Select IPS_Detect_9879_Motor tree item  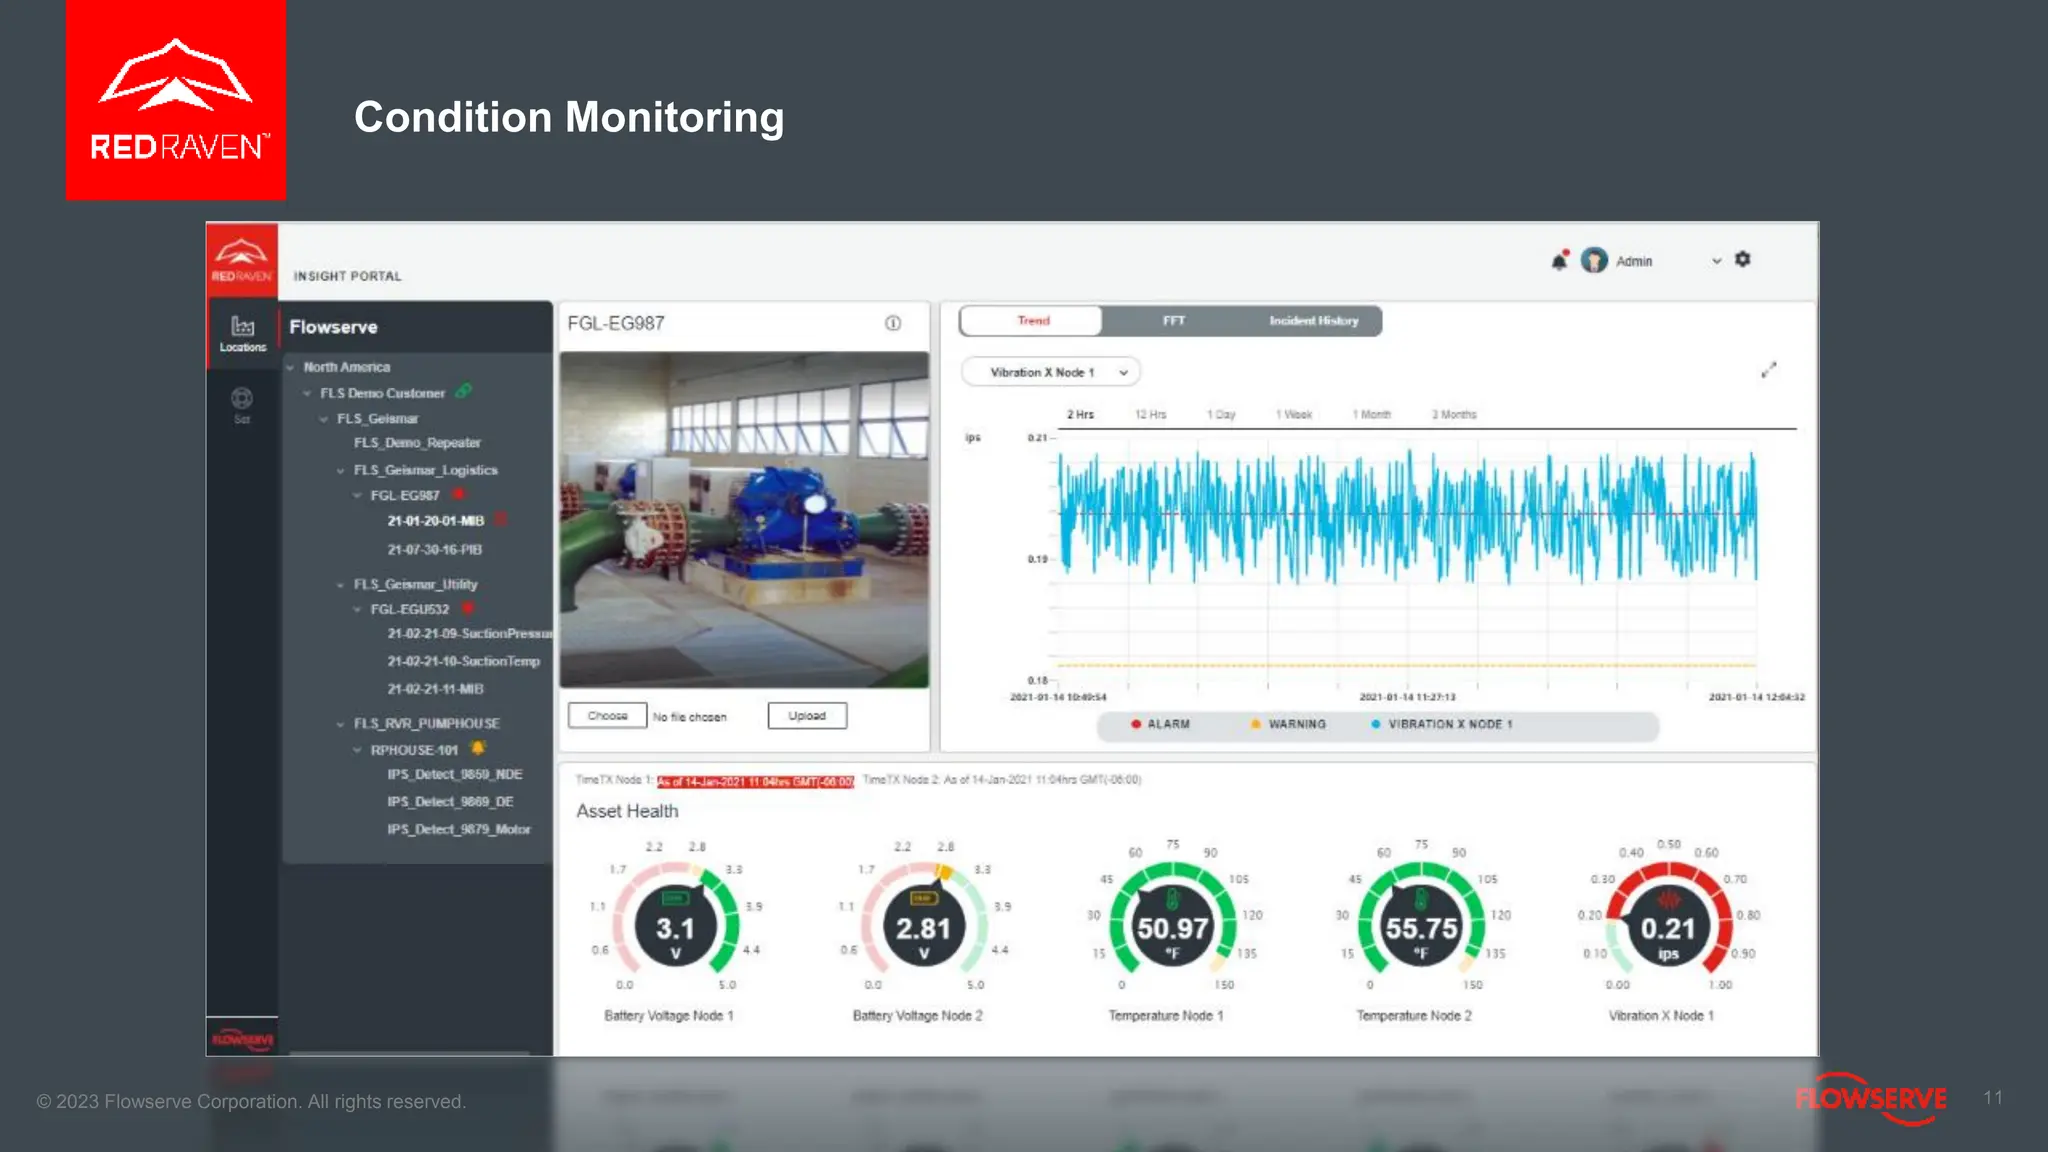(458, 829)
